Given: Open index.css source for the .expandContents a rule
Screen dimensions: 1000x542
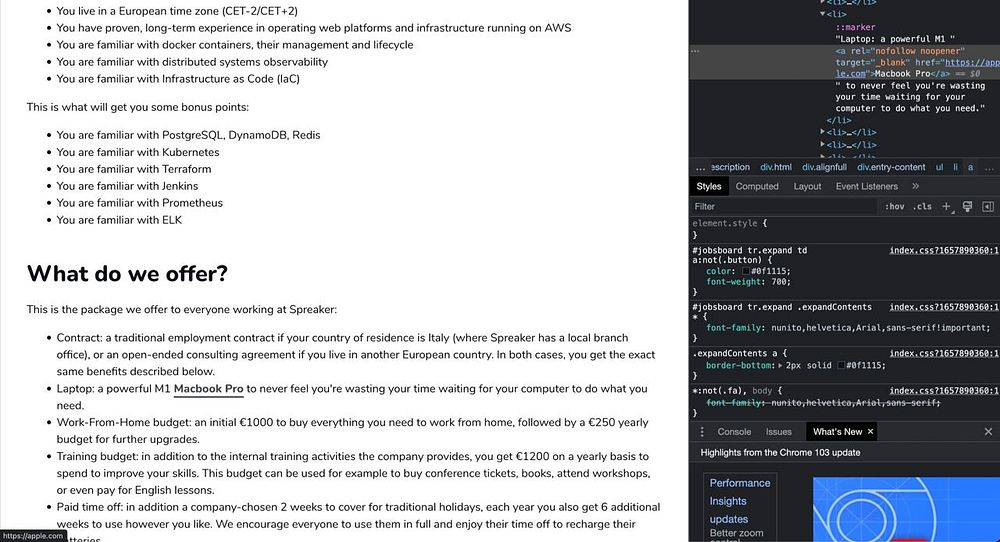Looking at the screenshot, I should [x=945, y=353].
